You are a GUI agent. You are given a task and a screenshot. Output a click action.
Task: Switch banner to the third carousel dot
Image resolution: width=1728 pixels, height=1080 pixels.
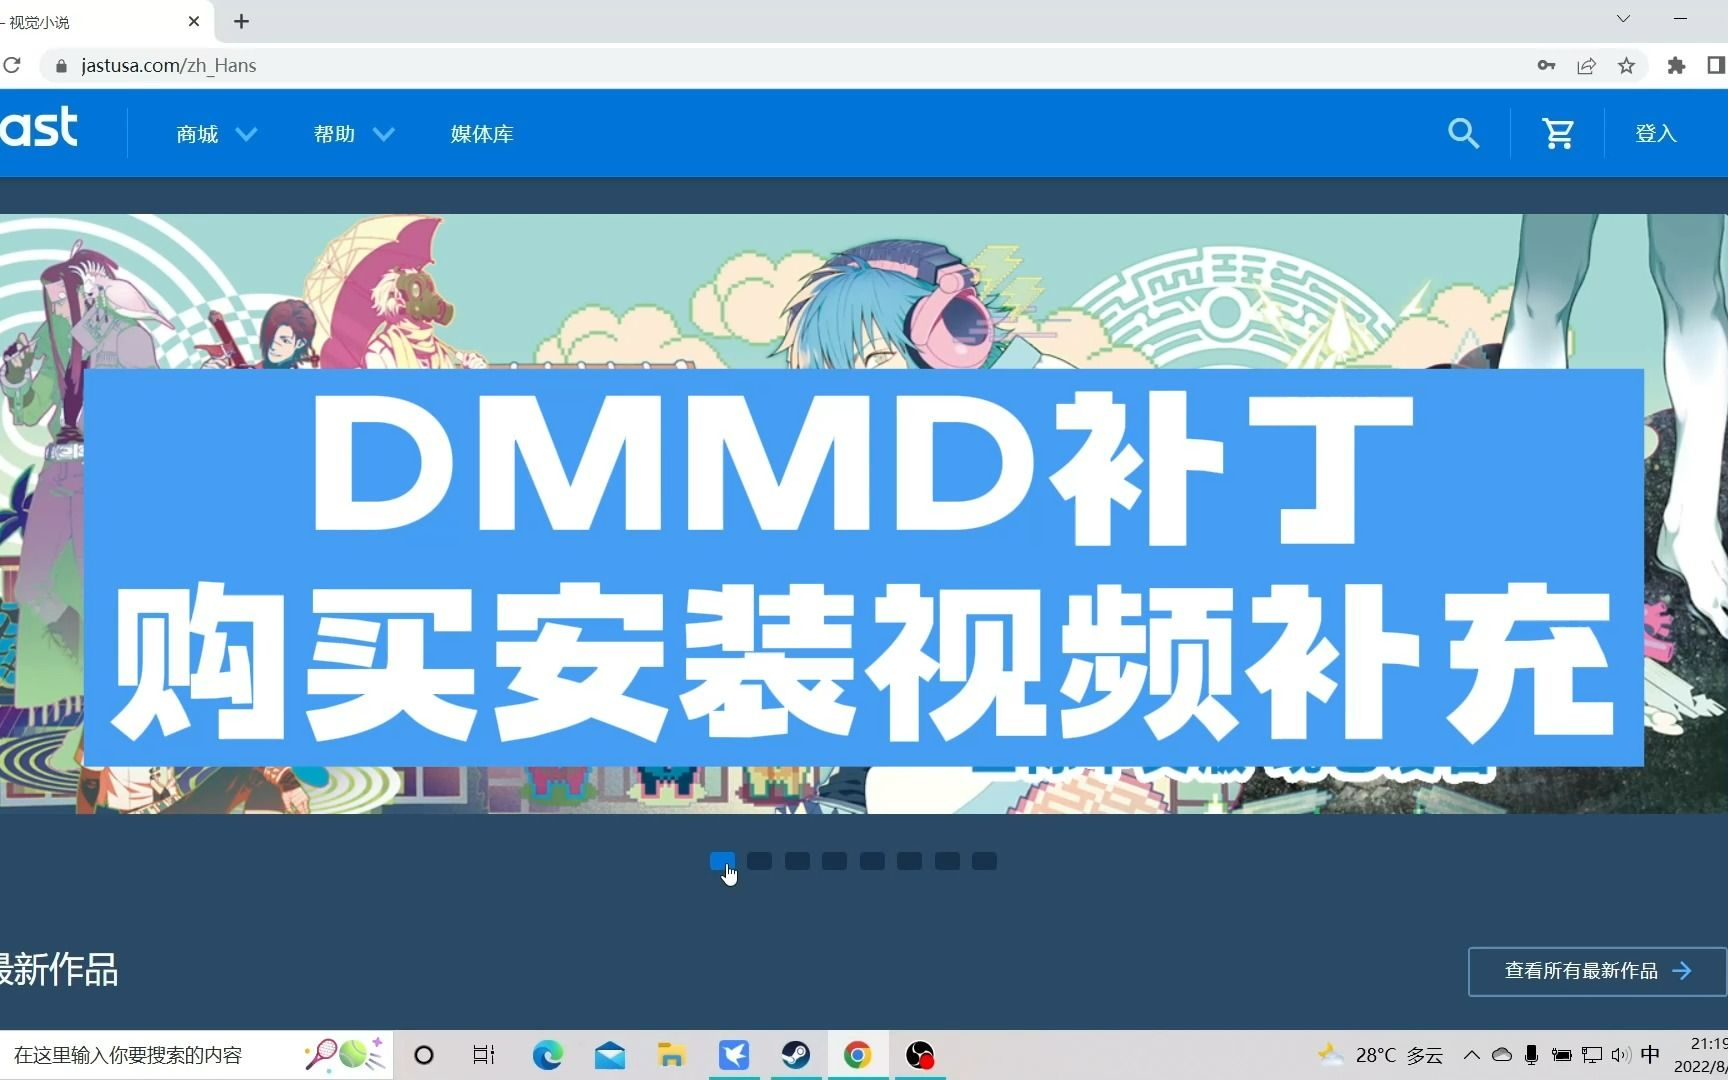[797, 861]
